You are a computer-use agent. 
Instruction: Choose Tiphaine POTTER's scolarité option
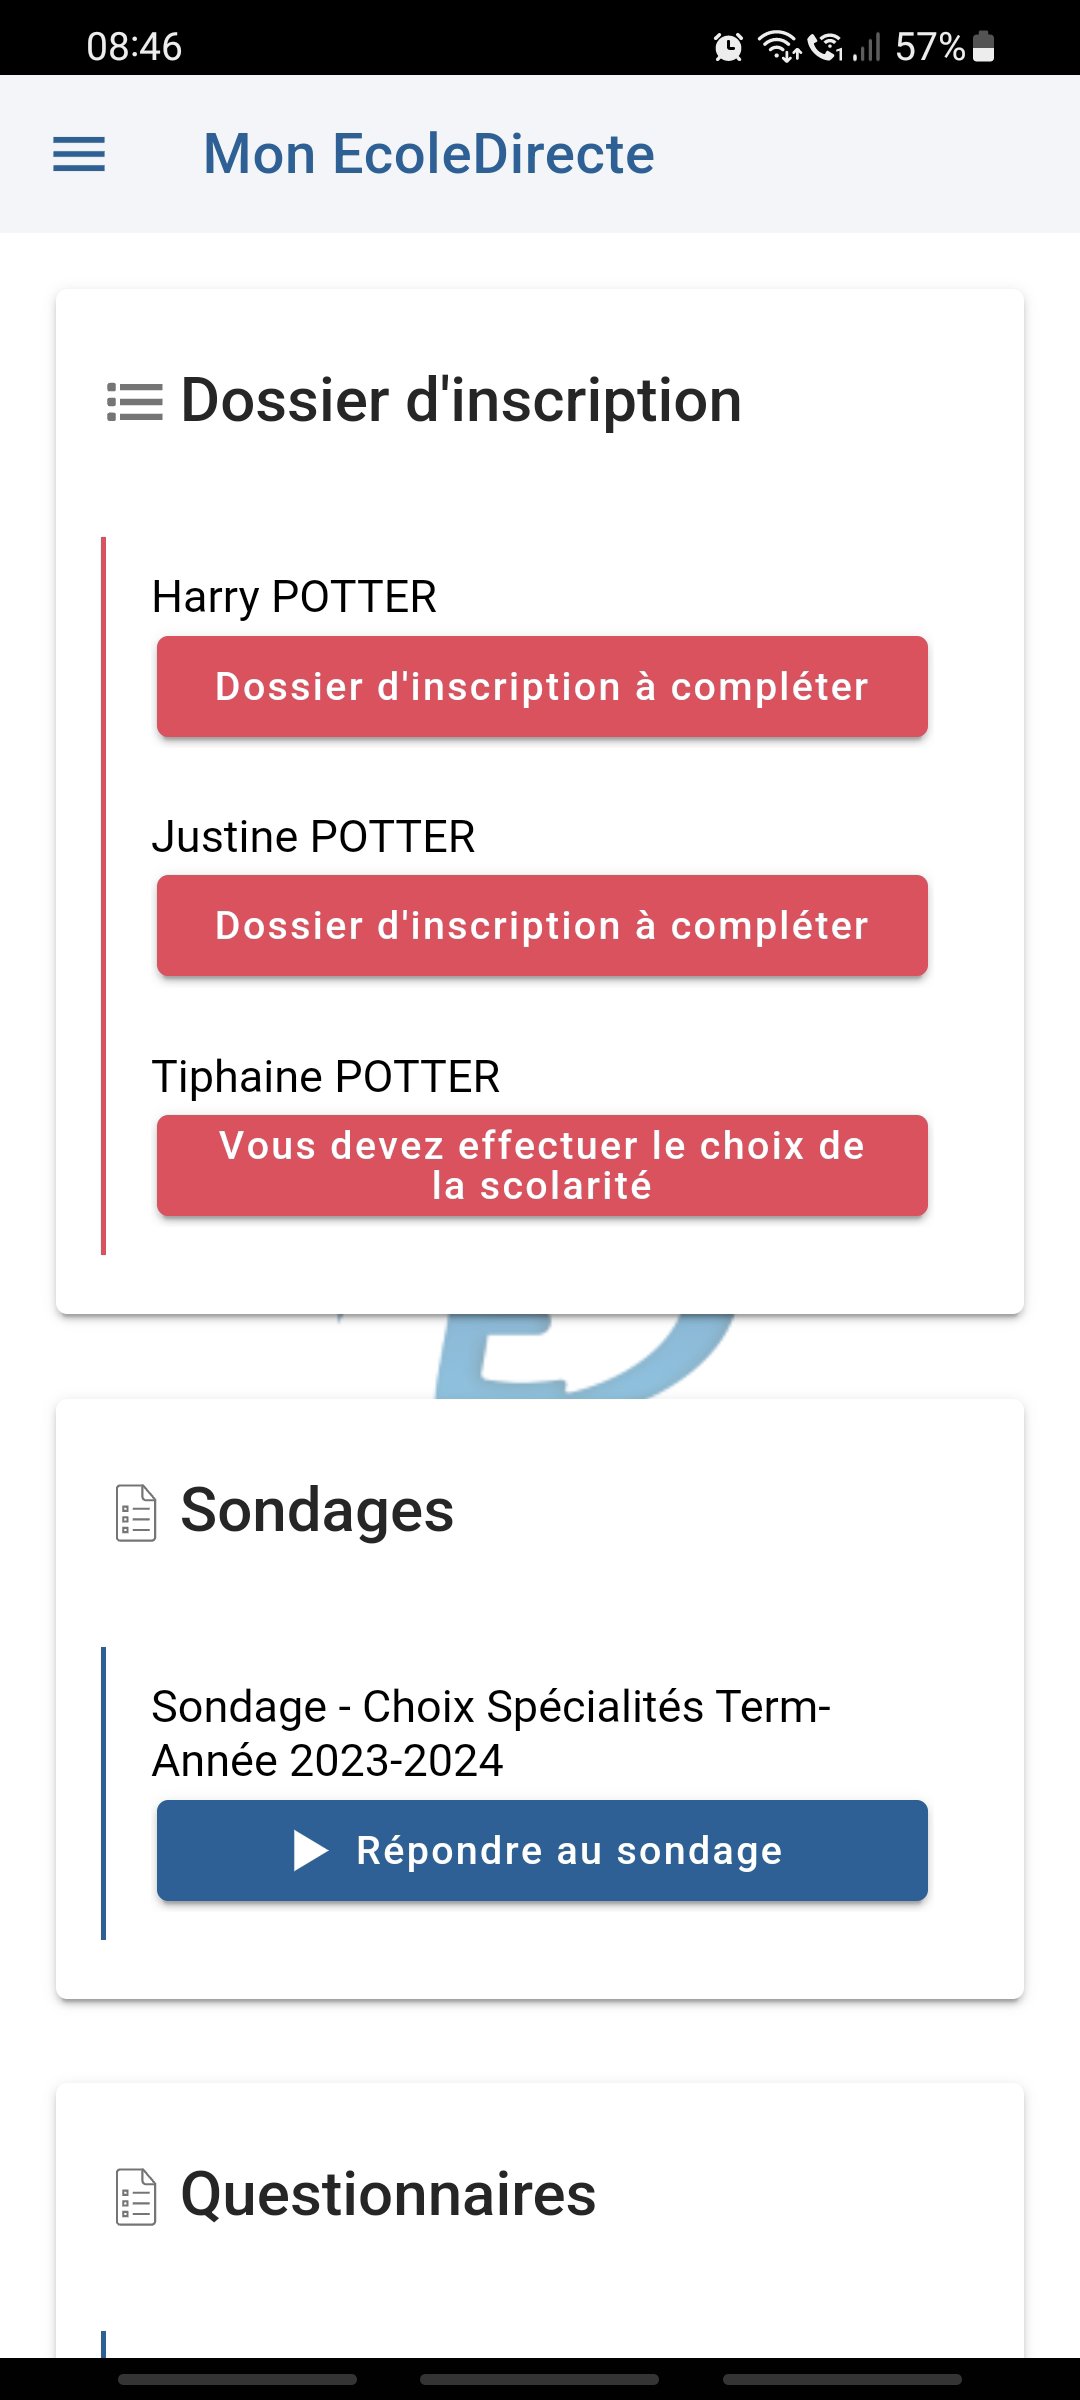[542, 1166]
